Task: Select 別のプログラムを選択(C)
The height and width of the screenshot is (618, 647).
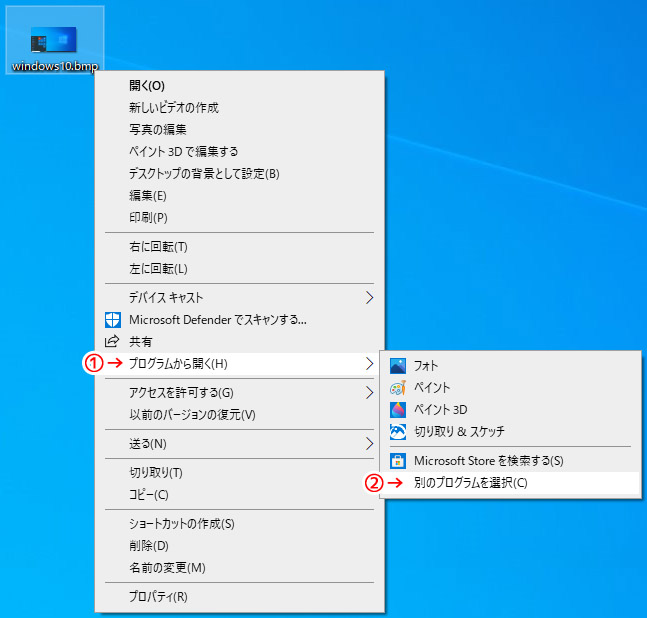Action: point(510,483)
